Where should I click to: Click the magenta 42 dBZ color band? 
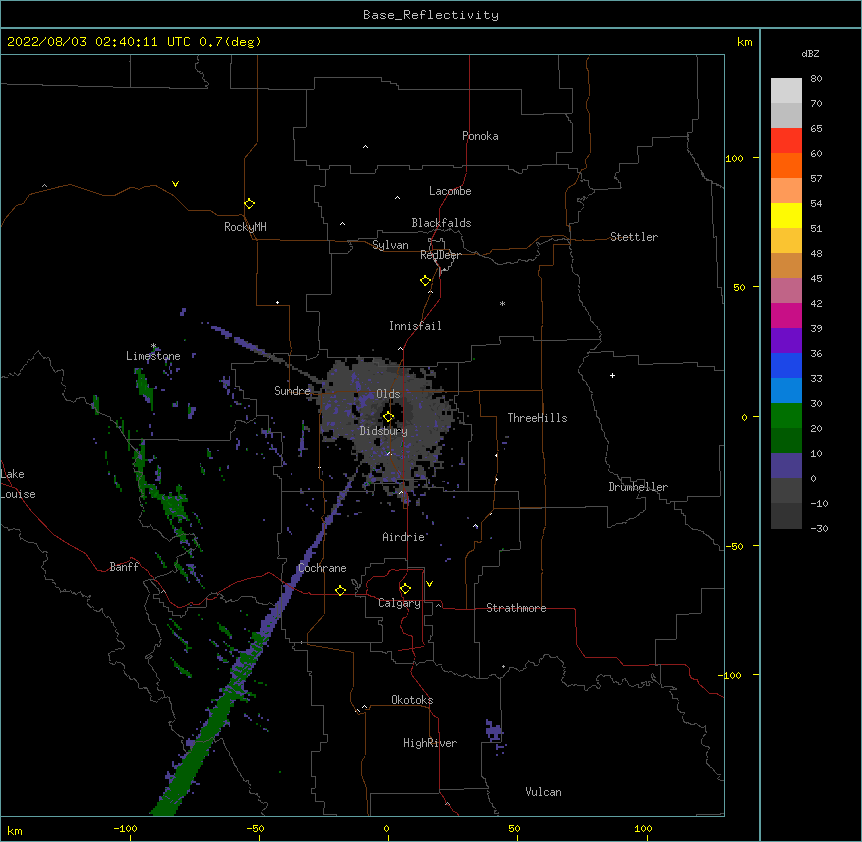click(786, 315)
